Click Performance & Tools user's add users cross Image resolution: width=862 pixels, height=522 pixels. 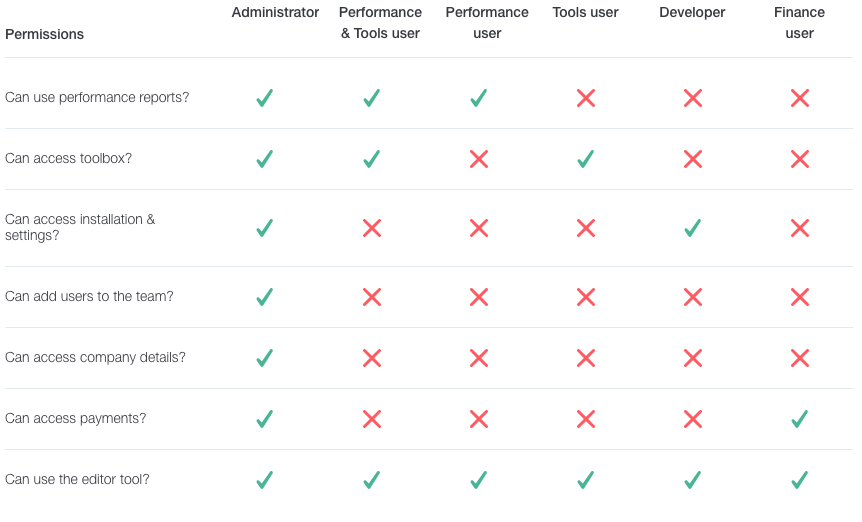coord(372,297)
